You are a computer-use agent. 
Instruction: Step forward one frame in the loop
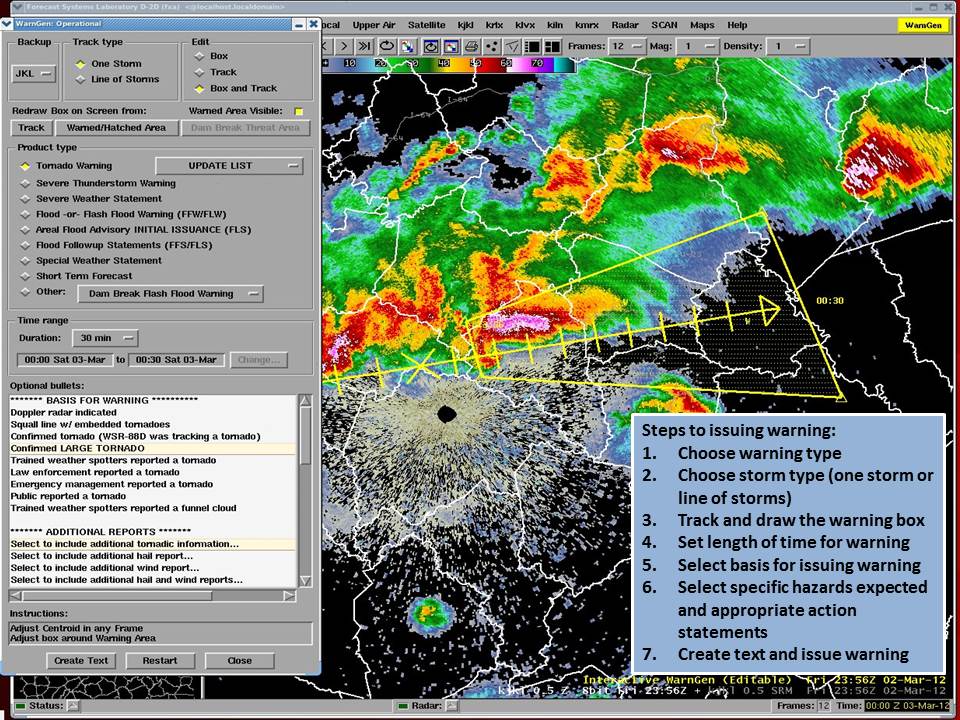pos(344,46)
